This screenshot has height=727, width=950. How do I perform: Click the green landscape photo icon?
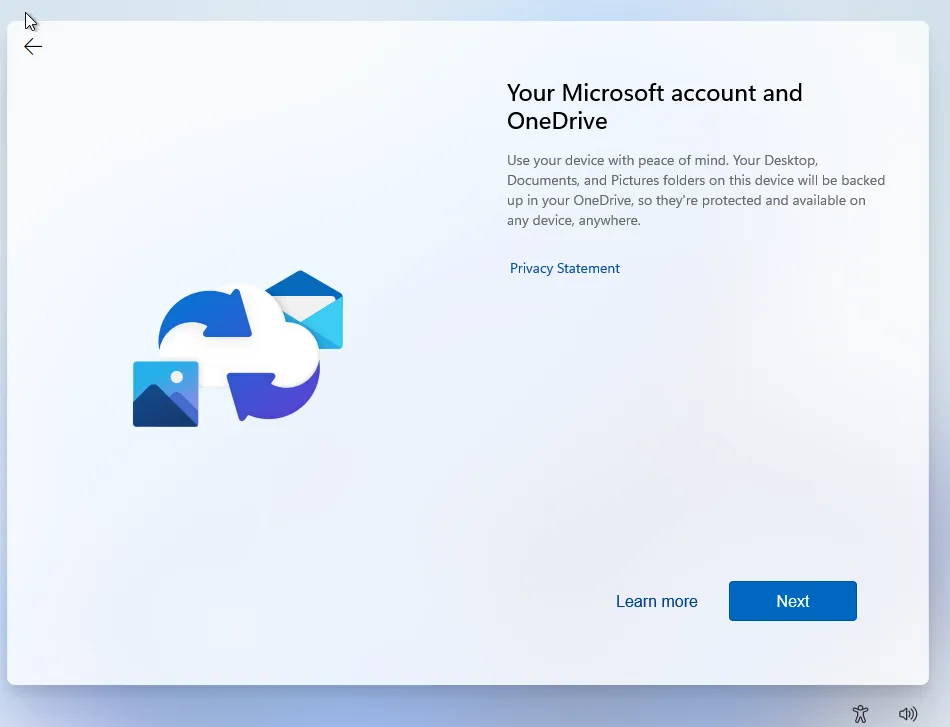(165, 395)
